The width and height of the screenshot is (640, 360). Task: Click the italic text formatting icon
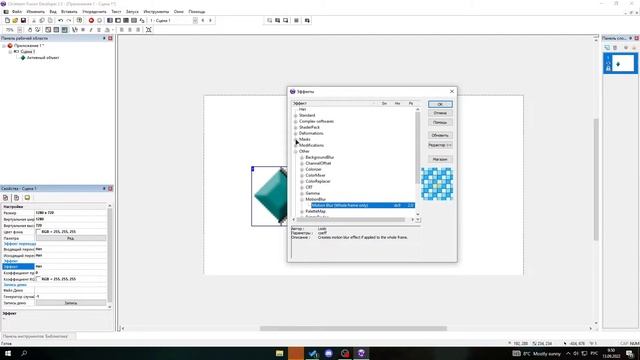[x=91, y=30]
